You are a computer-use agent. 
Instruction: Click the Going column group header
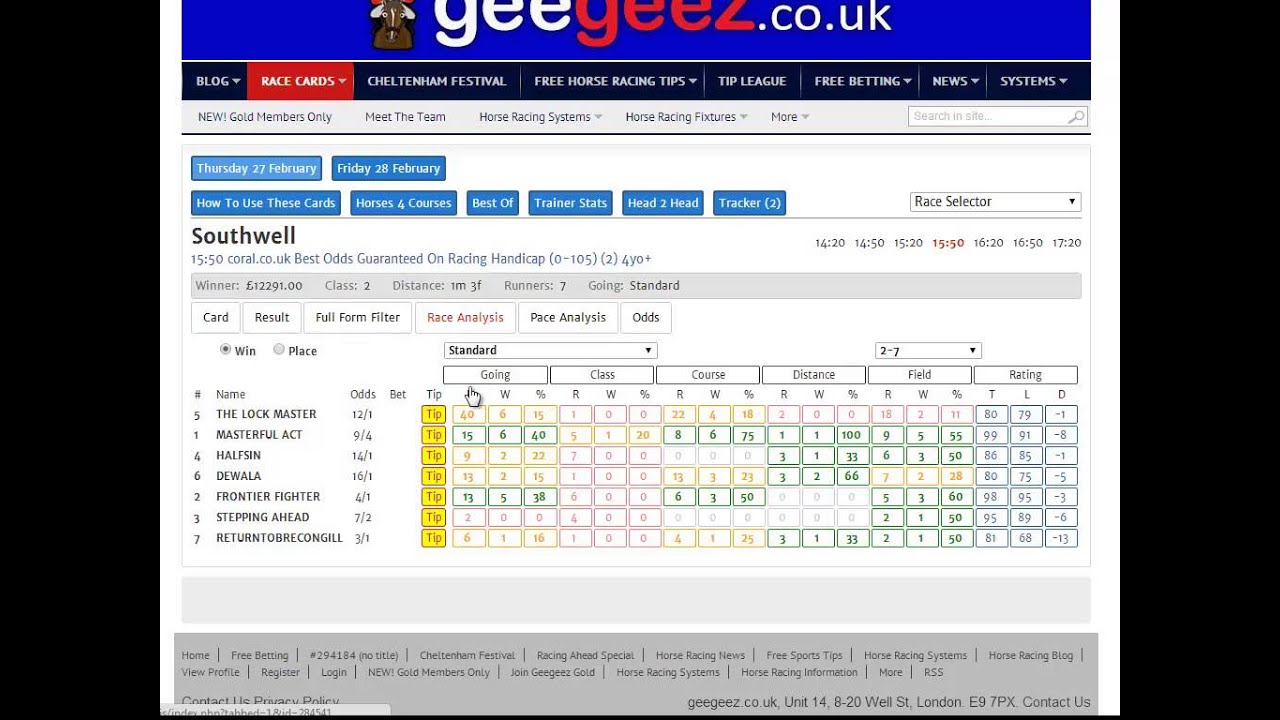click(x=495, y=375)
